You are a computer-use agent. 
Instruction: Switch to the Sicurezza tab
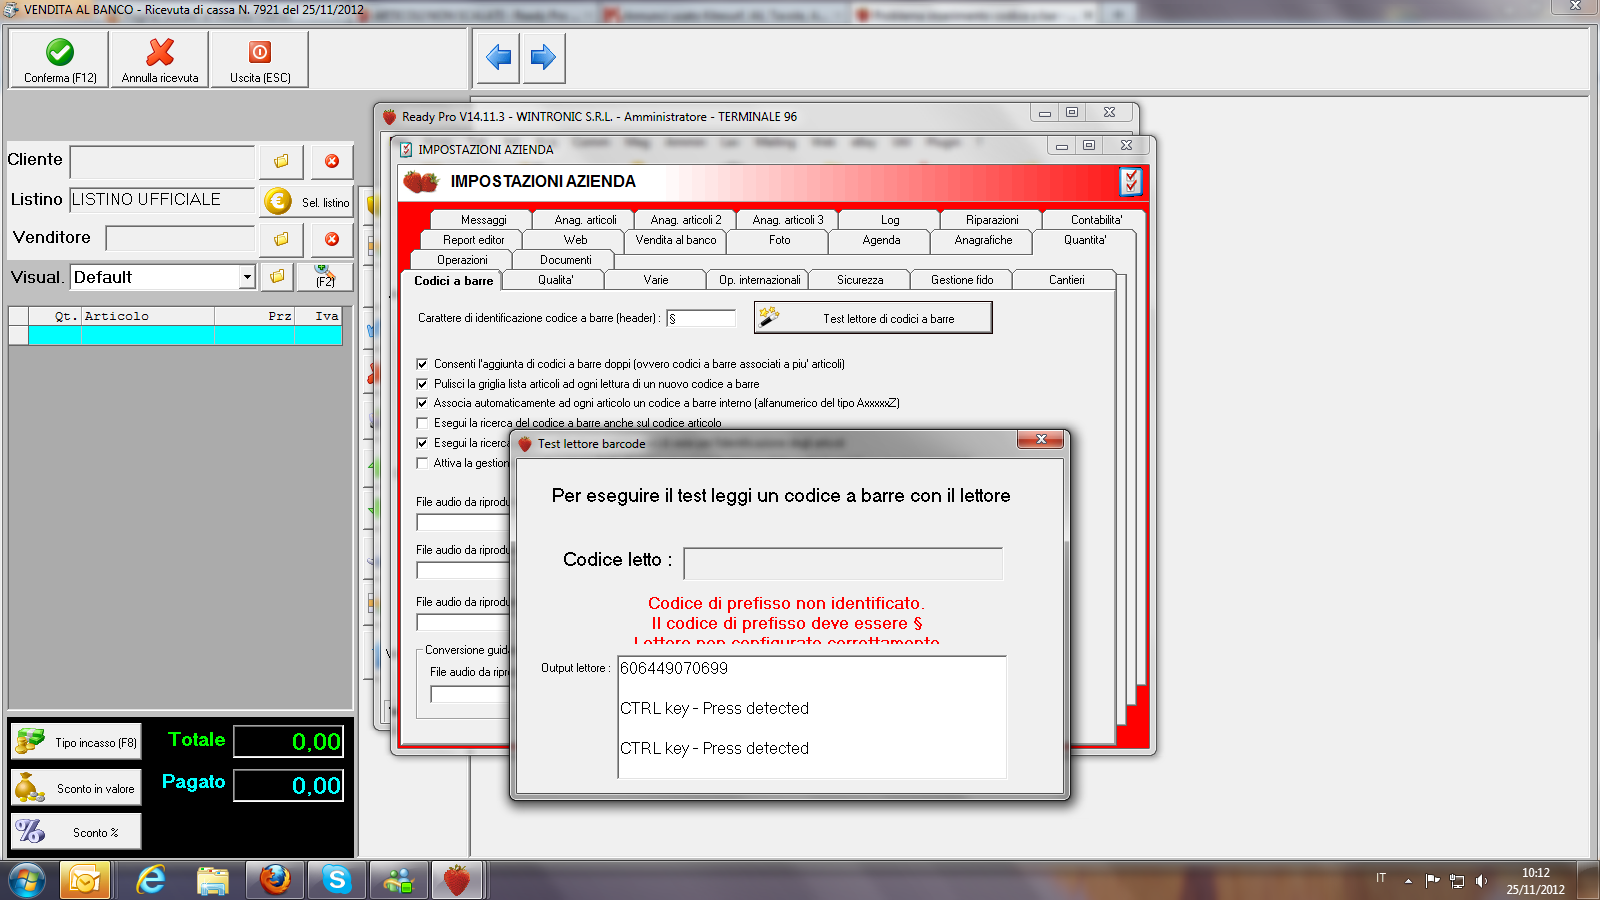pos(860,280)
